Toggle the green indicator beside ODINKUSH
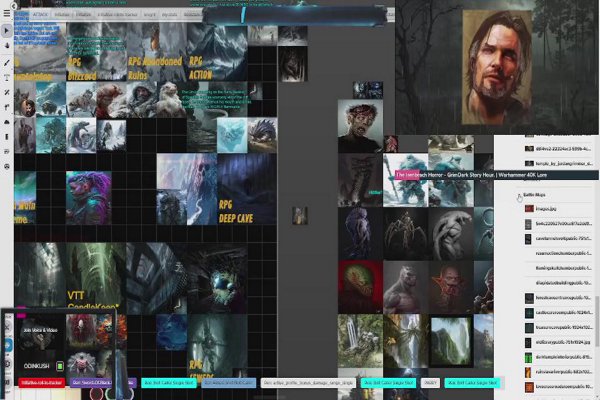The image size is (600, 400). tap(60, 366)
